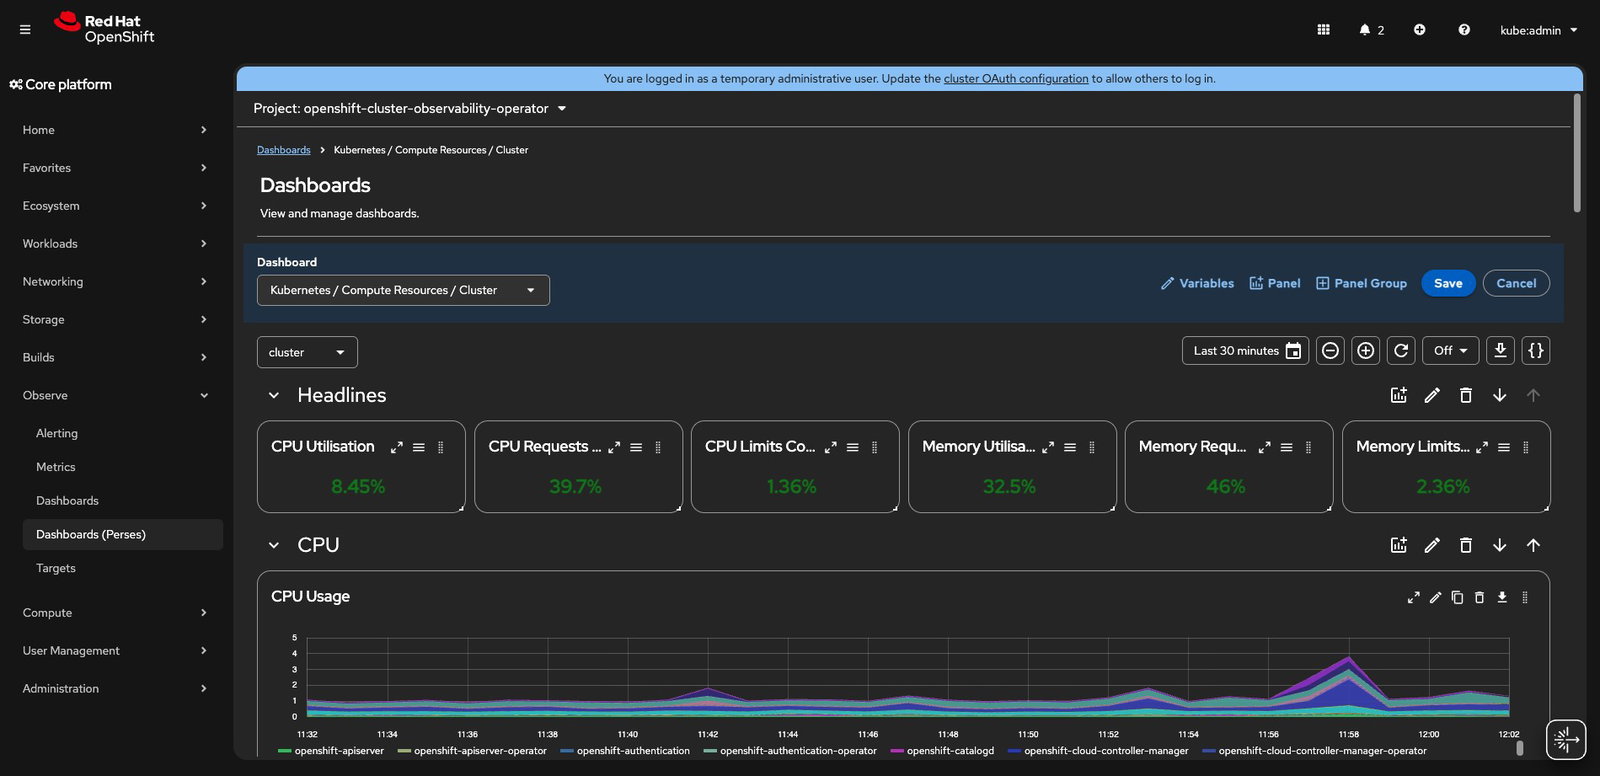Toggle openshift-apiserver legend series
The image size is (1600, 776).
click(330, 750)
